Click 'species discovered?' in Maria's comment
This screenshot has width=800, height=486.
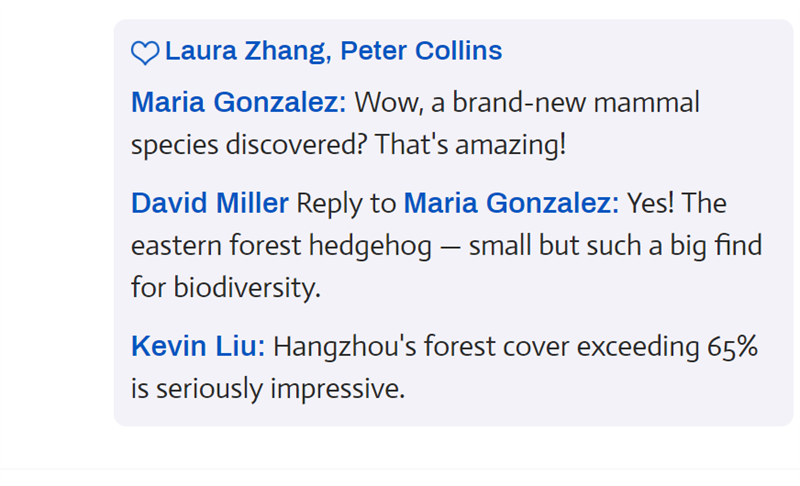250,144
